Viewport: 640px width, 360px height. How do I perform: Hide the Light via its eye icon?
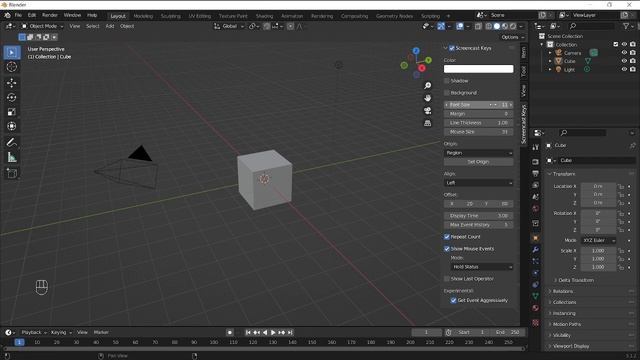point(624,69)
